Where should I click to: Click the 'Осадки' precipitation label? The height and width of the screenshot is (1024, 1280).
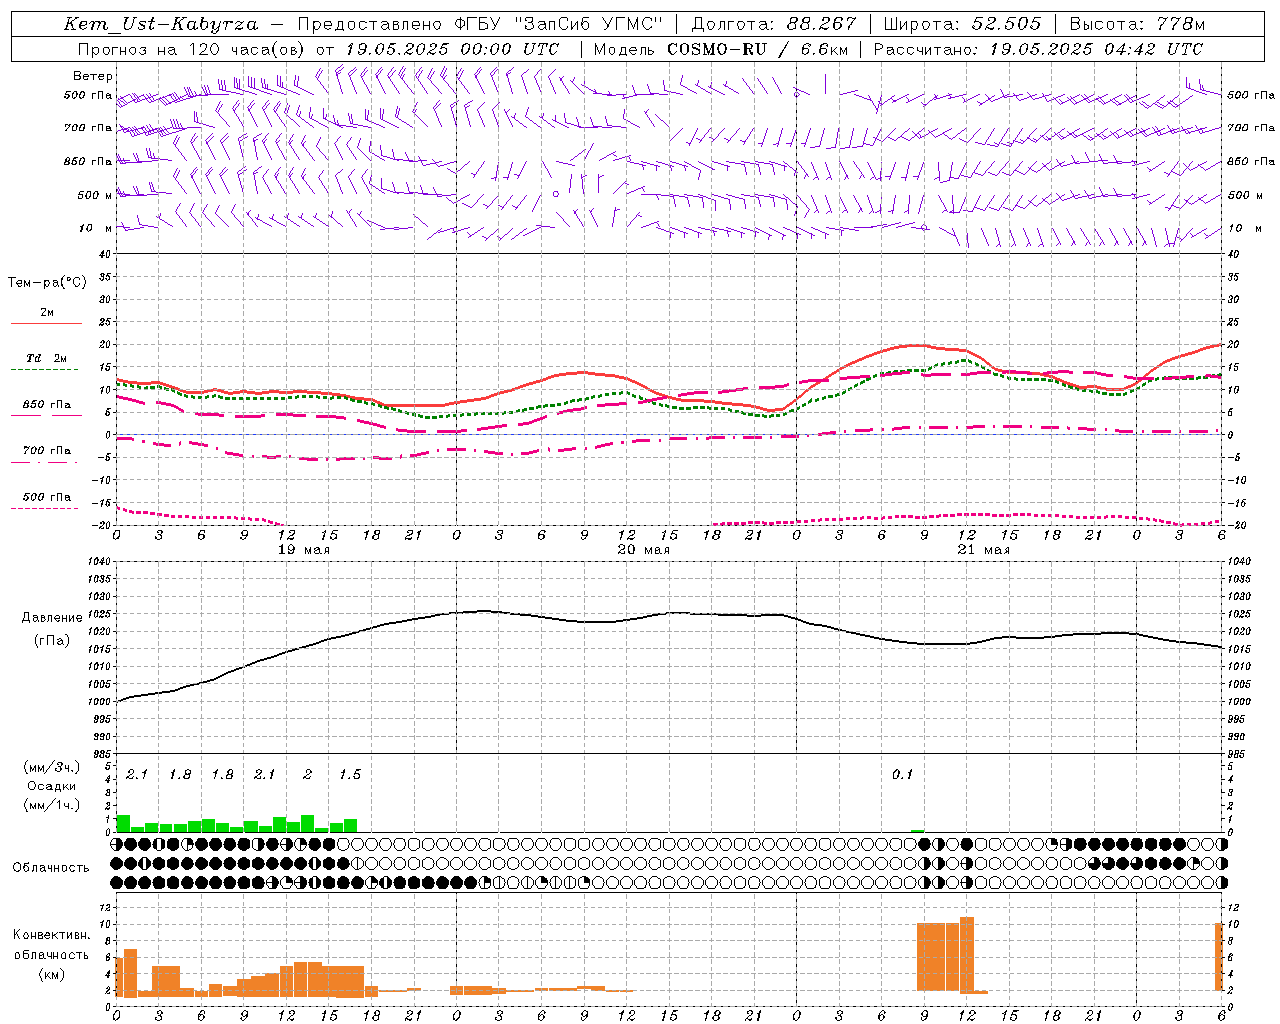(x=52, y=786)
